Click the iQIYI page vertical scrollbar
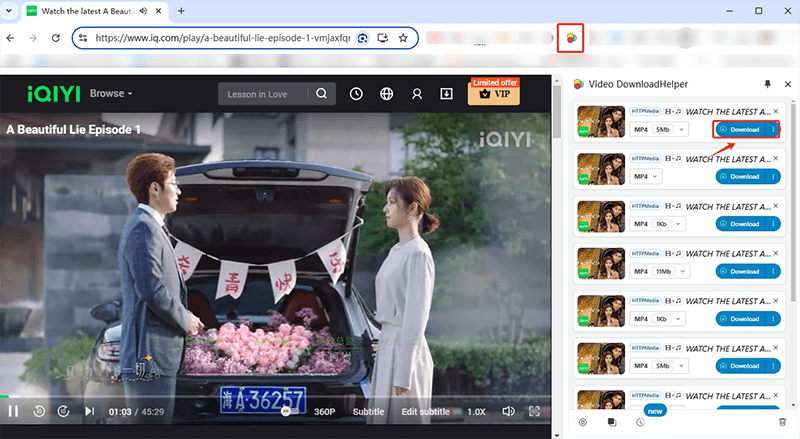Screen dimensions: 800x439 (557, 112)
